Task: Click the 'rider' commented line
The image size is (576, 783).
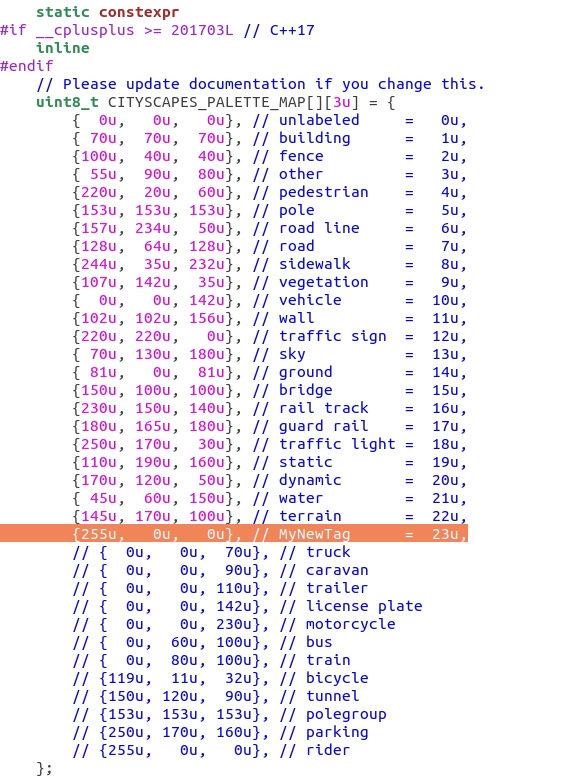Action: (x=211, y=750)
